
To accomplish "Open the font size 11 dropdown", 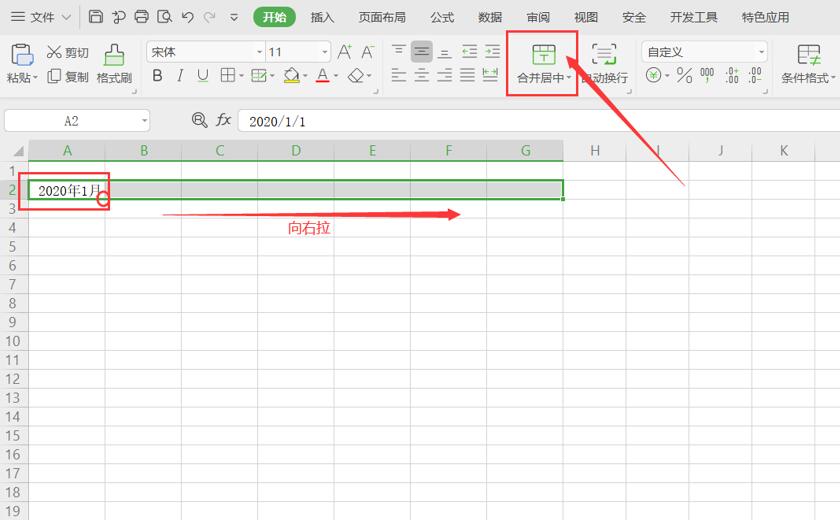I will [x=325, y=52].
